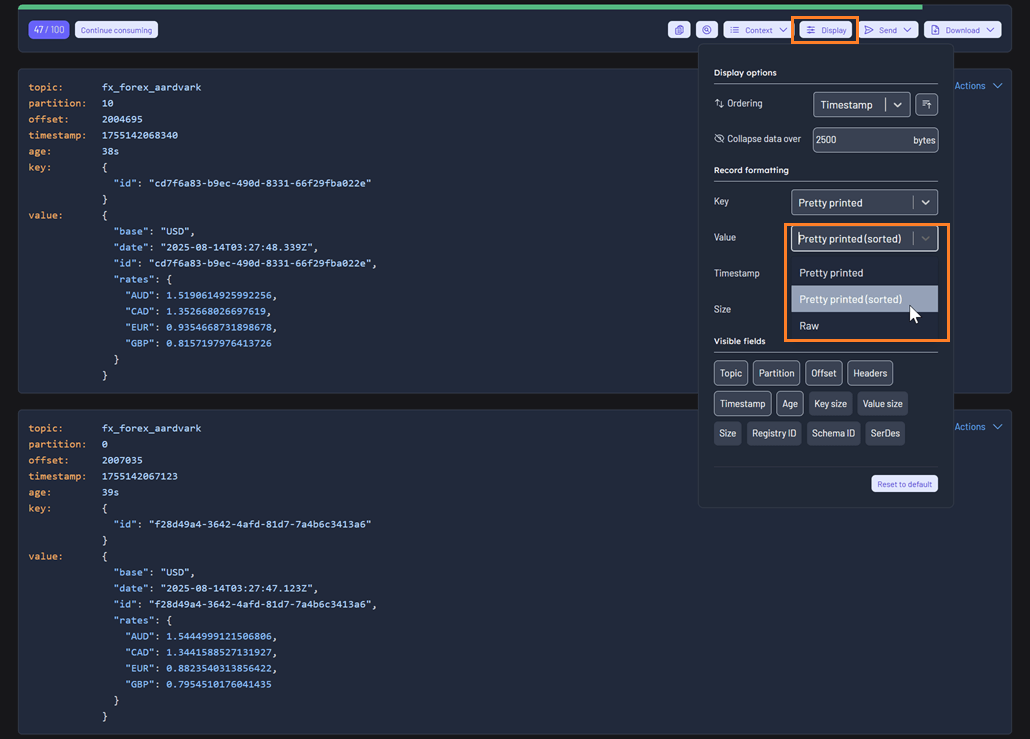The width and height of the screenshot is (1030, 739).
Task: Toggle the Topic visible field
Action: 731,373
